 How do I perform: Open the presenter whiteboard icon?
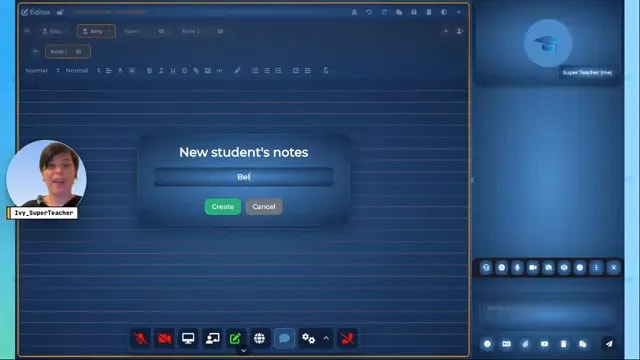(x=212, y=338)
